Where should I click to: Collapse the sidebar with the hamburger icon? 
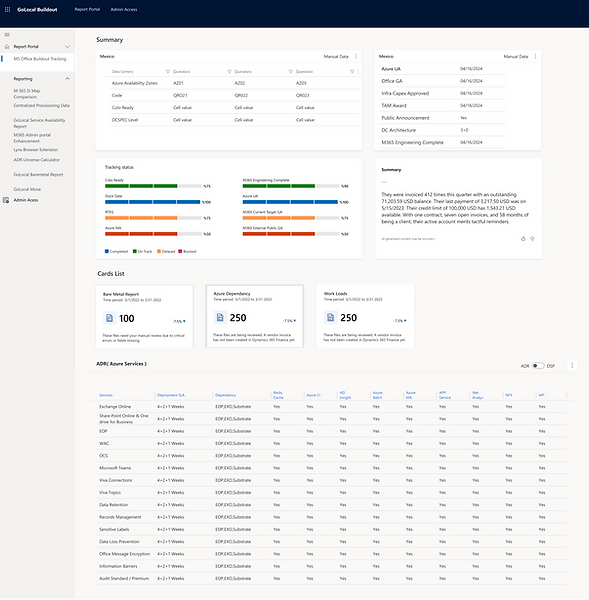(7, 35)
